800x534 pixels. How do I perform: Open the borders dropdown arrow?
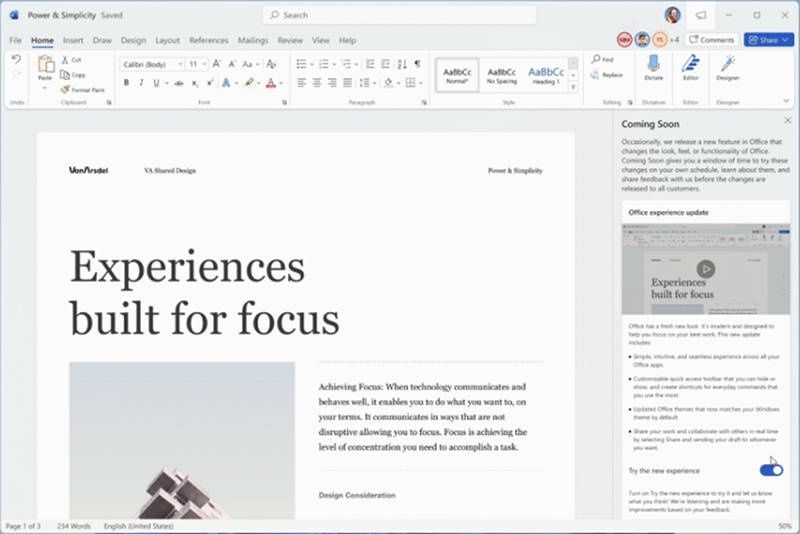(x=421, y=83)
